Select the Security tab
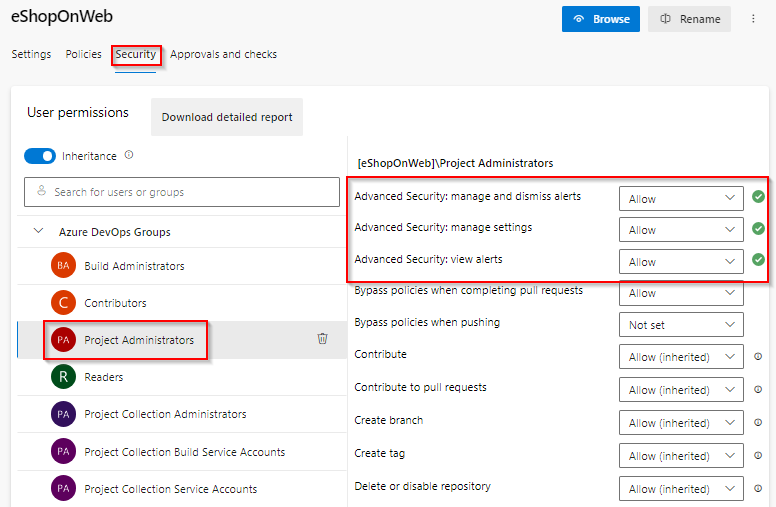Viewport: 776px width, 507px height. [136, 54]
